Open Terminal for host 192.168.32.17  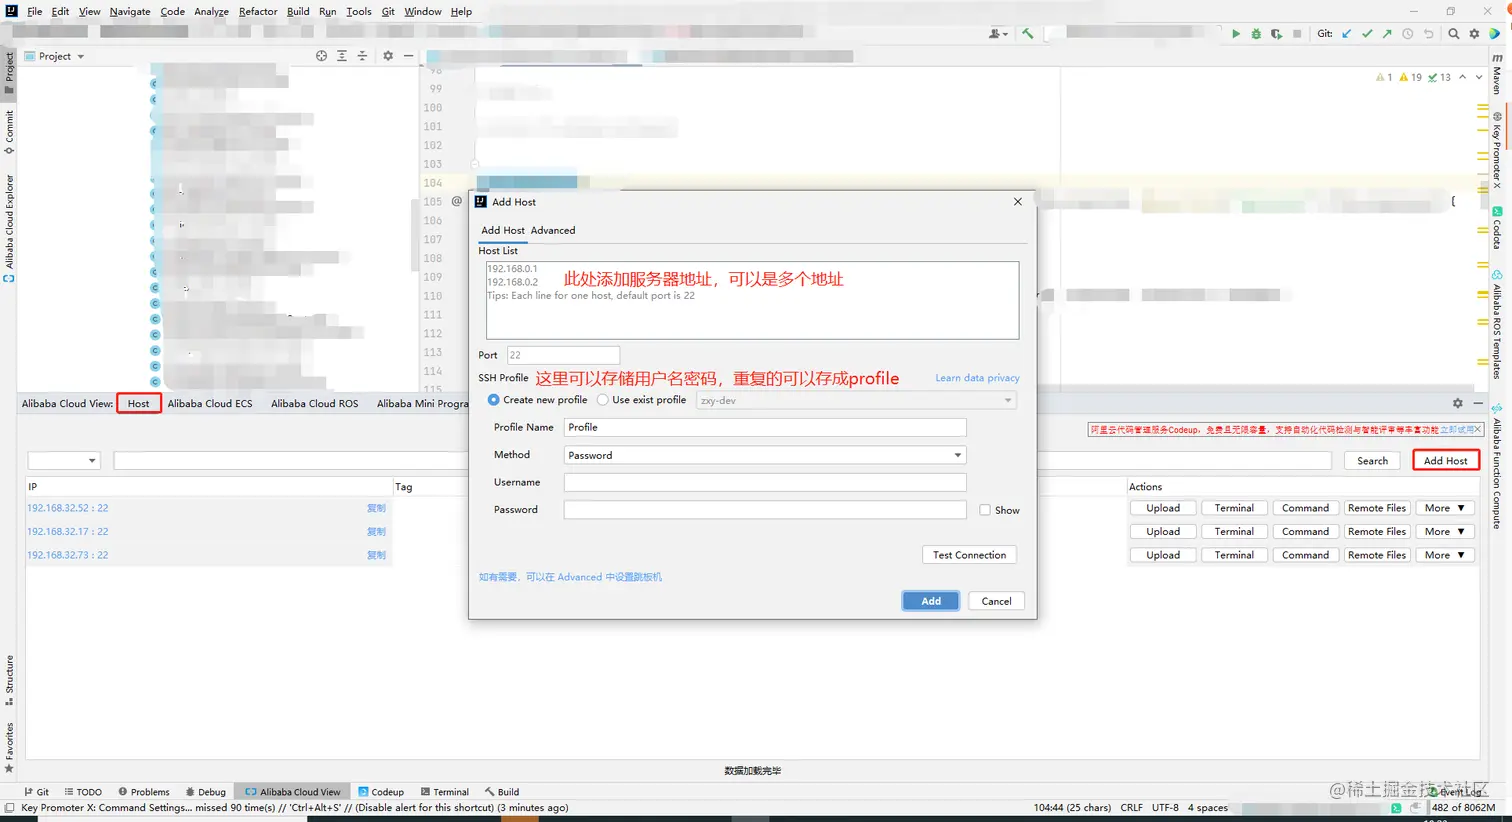pos(1234,532)
